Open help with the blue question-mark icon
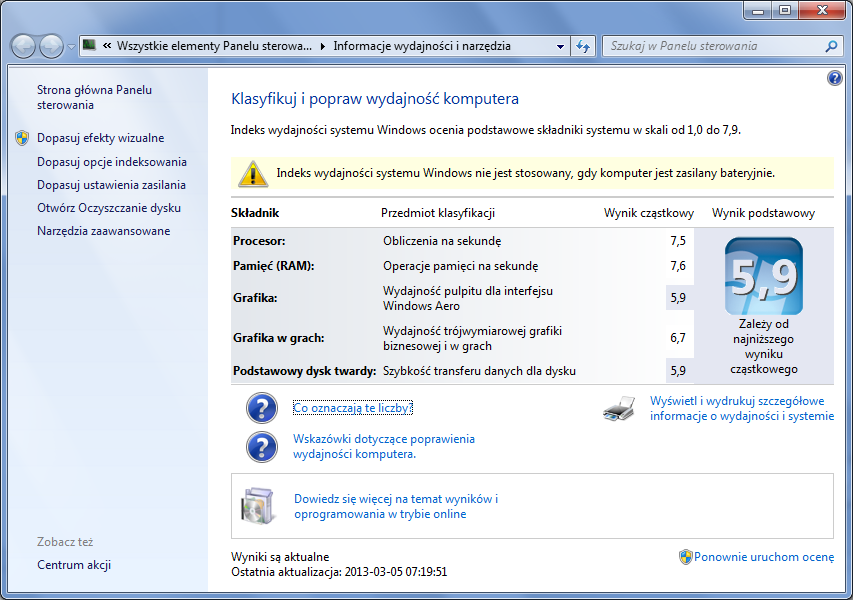Screen dimensions: 853x600 [835, 78]
